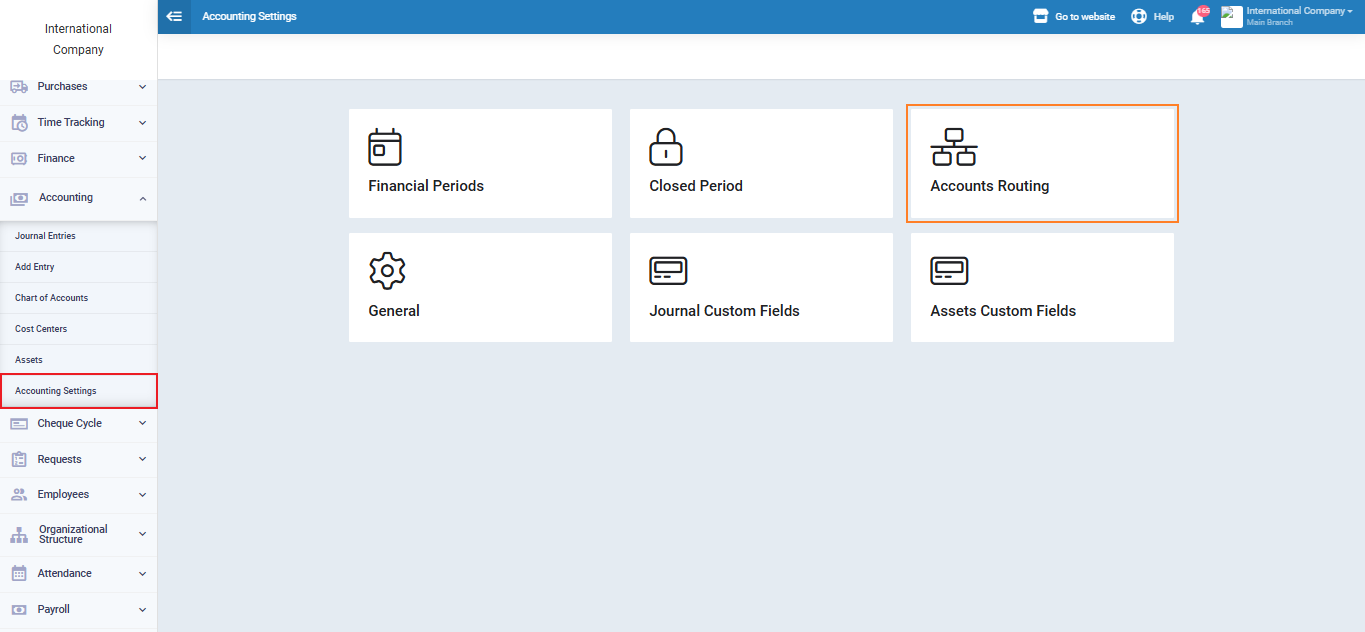Select Chart of Accounts menu item
Image resolution: width=1365 pixels, height=632 pixels.
pos(52,298)
